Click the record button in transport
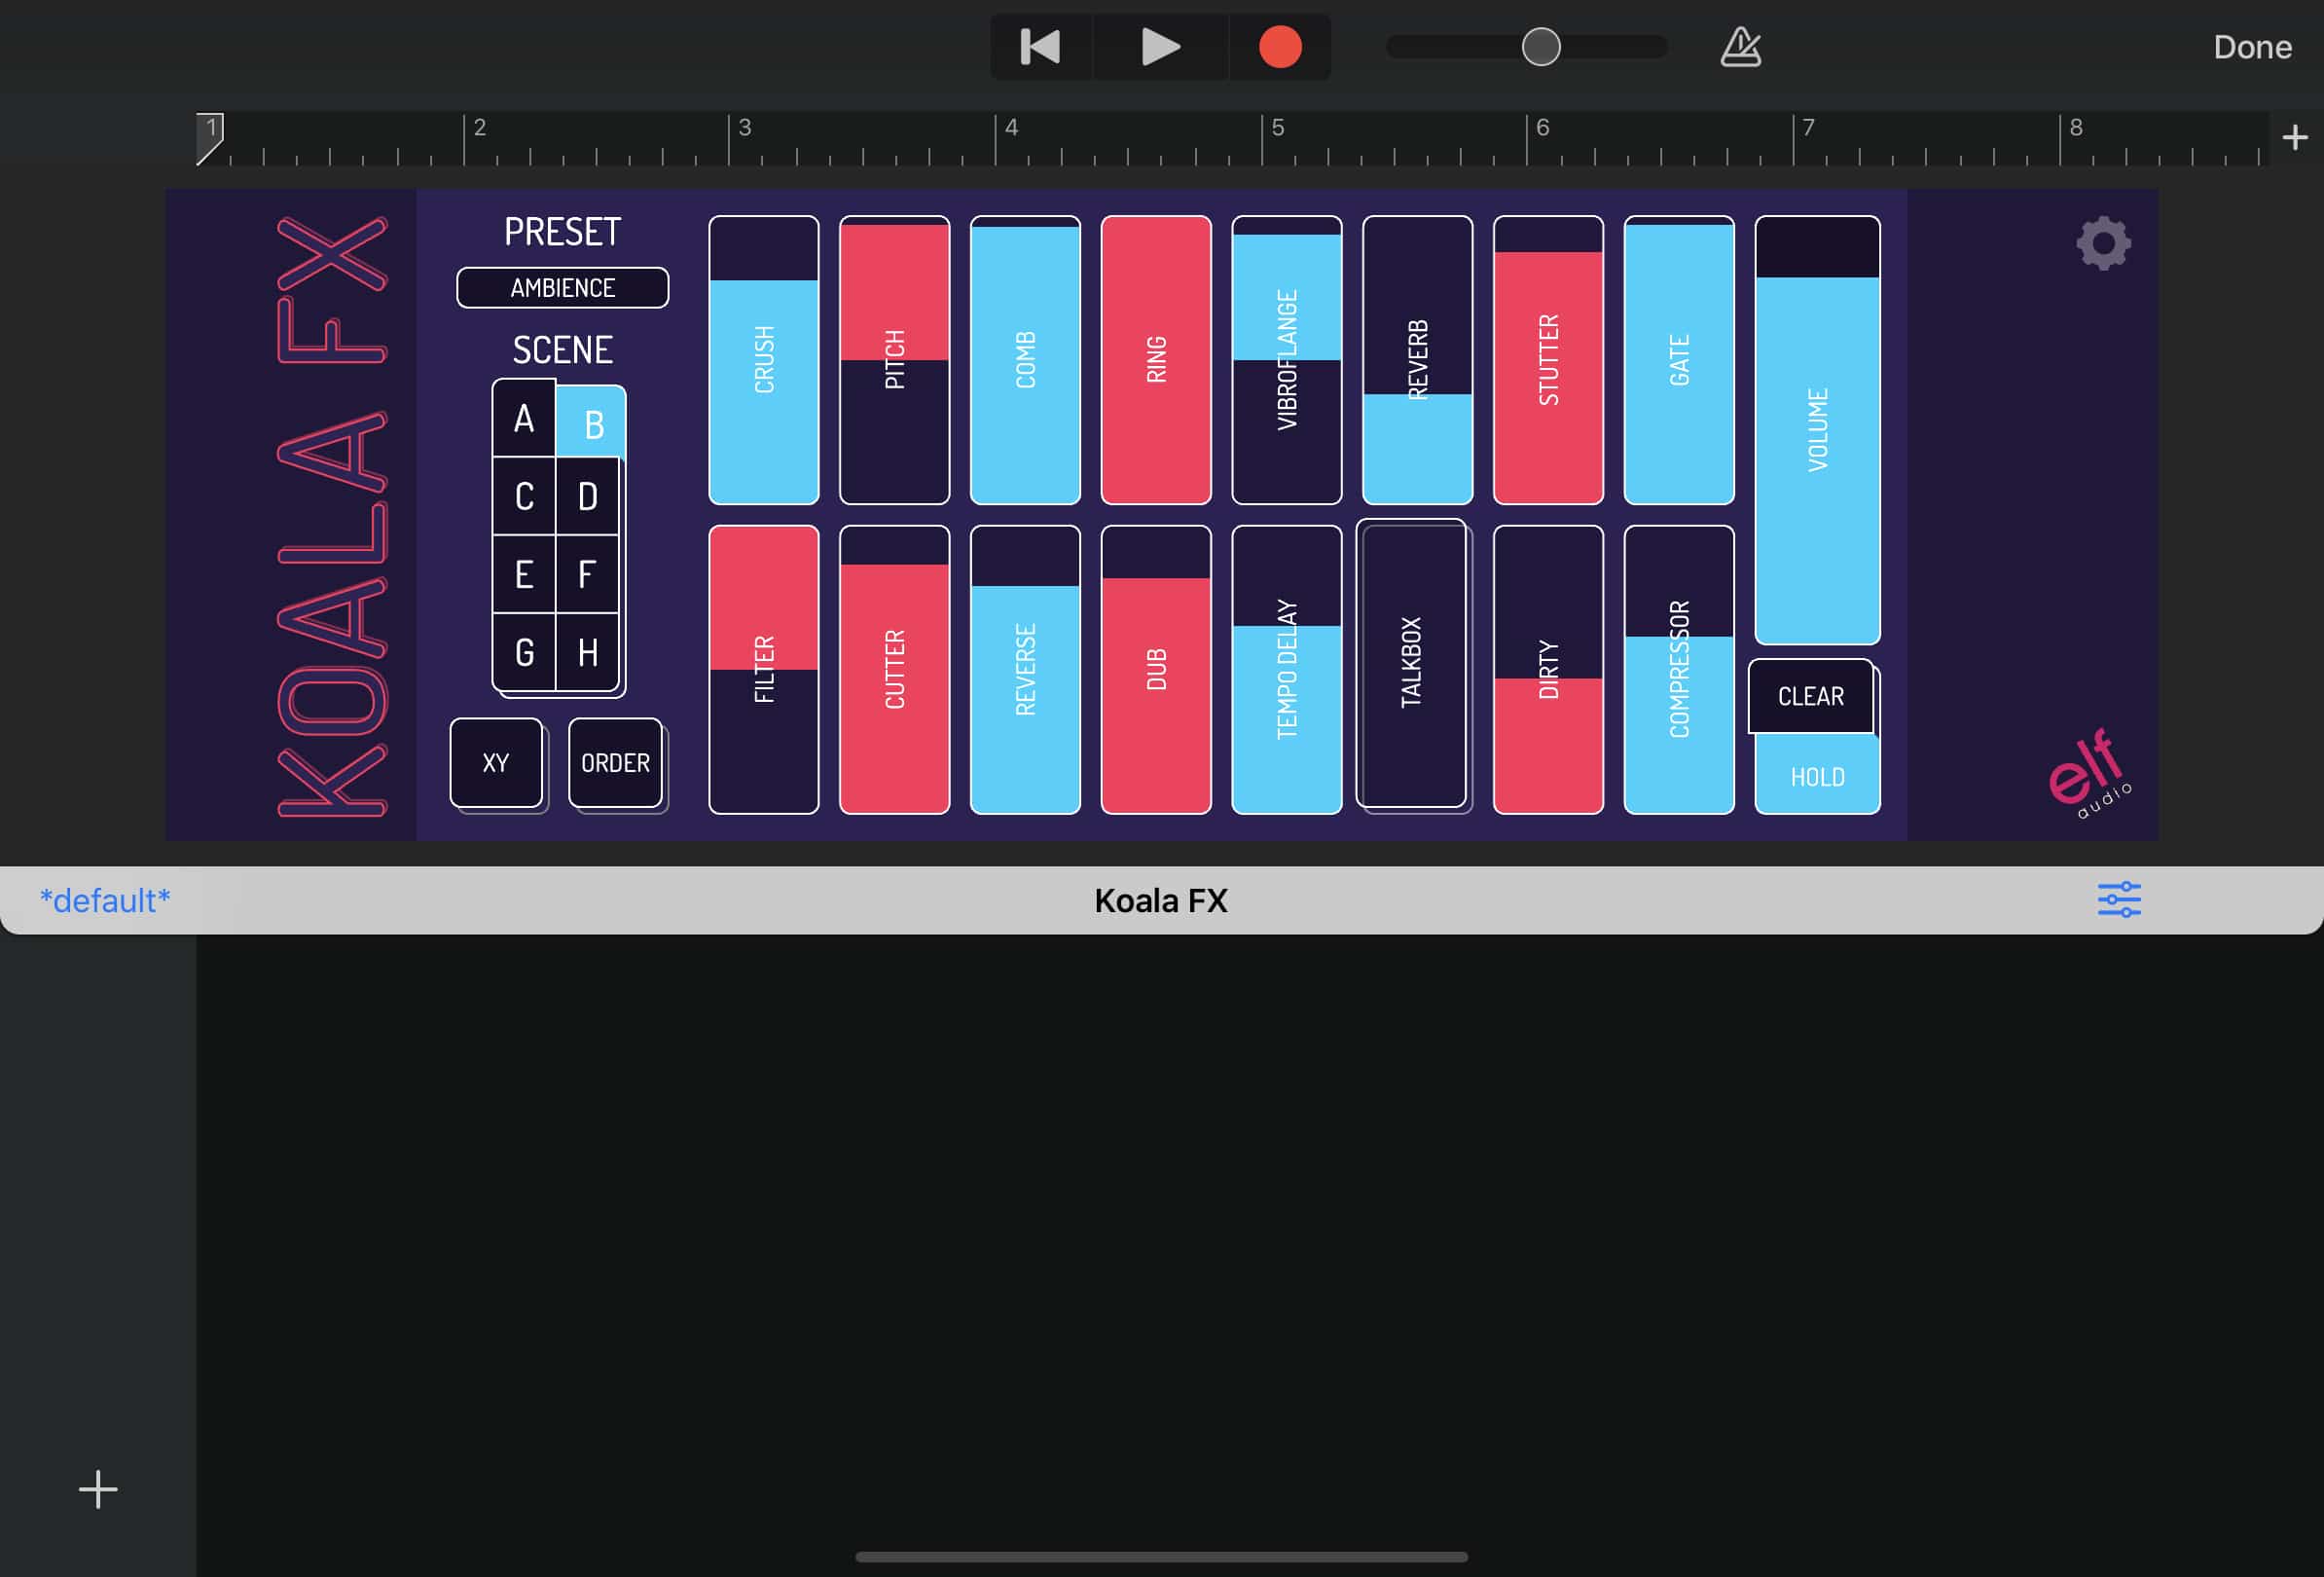 point(1279,48)
